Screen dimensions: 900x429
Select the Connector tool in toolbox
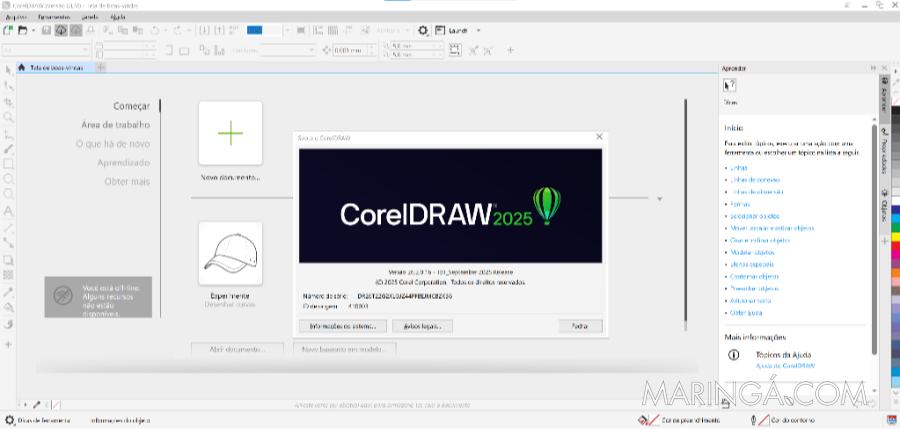coord(8,243)
